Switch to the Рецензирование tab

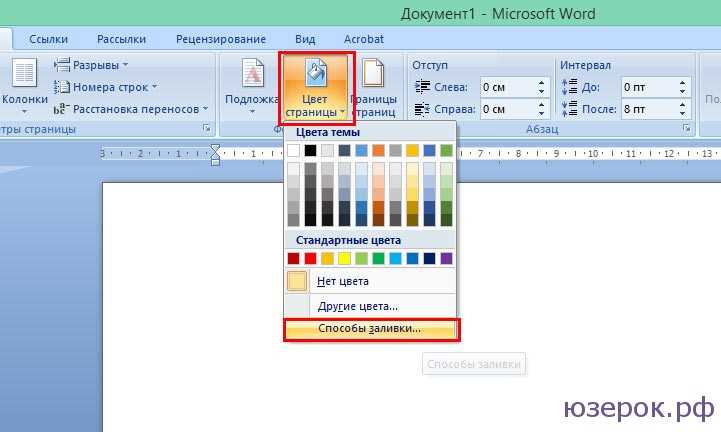point(221,39)
